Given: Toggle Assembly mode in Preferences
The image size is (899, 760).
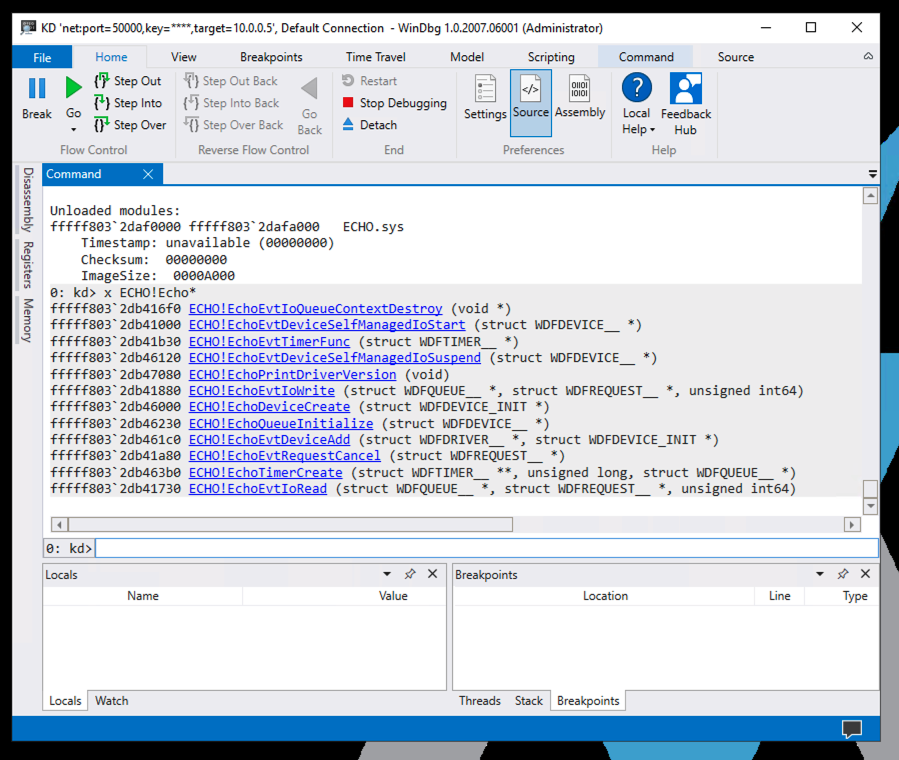Looking at the screenshot, I should [580, 98].
